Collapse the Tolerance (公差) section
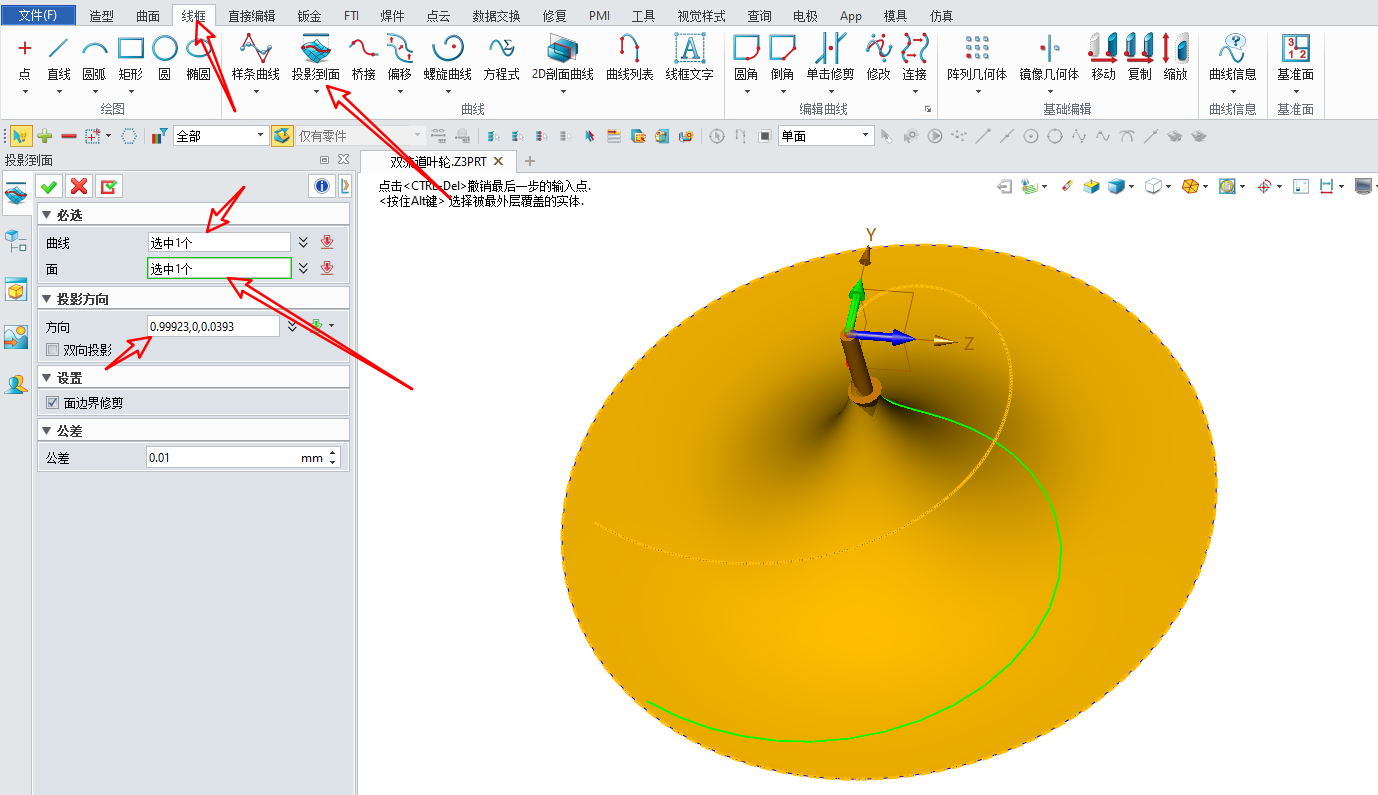1378x795 pixels. [46, 431]
